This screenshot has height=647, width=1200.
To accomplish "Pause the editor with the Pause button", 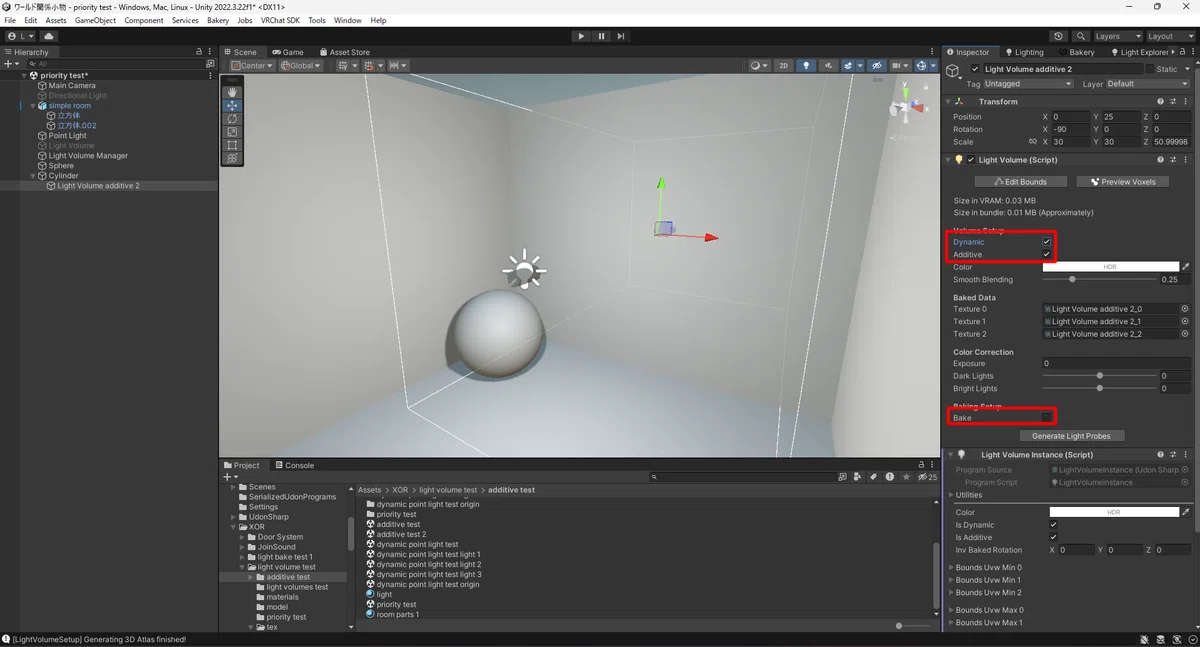I will 601,36.
